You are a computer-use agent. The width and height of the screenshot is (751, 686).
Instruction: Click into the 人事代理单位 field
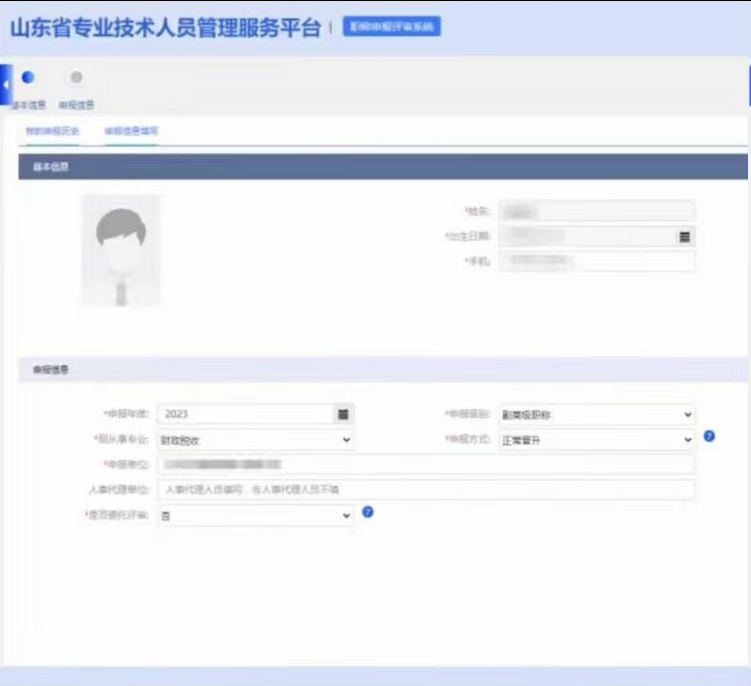[x=426, y=489]
